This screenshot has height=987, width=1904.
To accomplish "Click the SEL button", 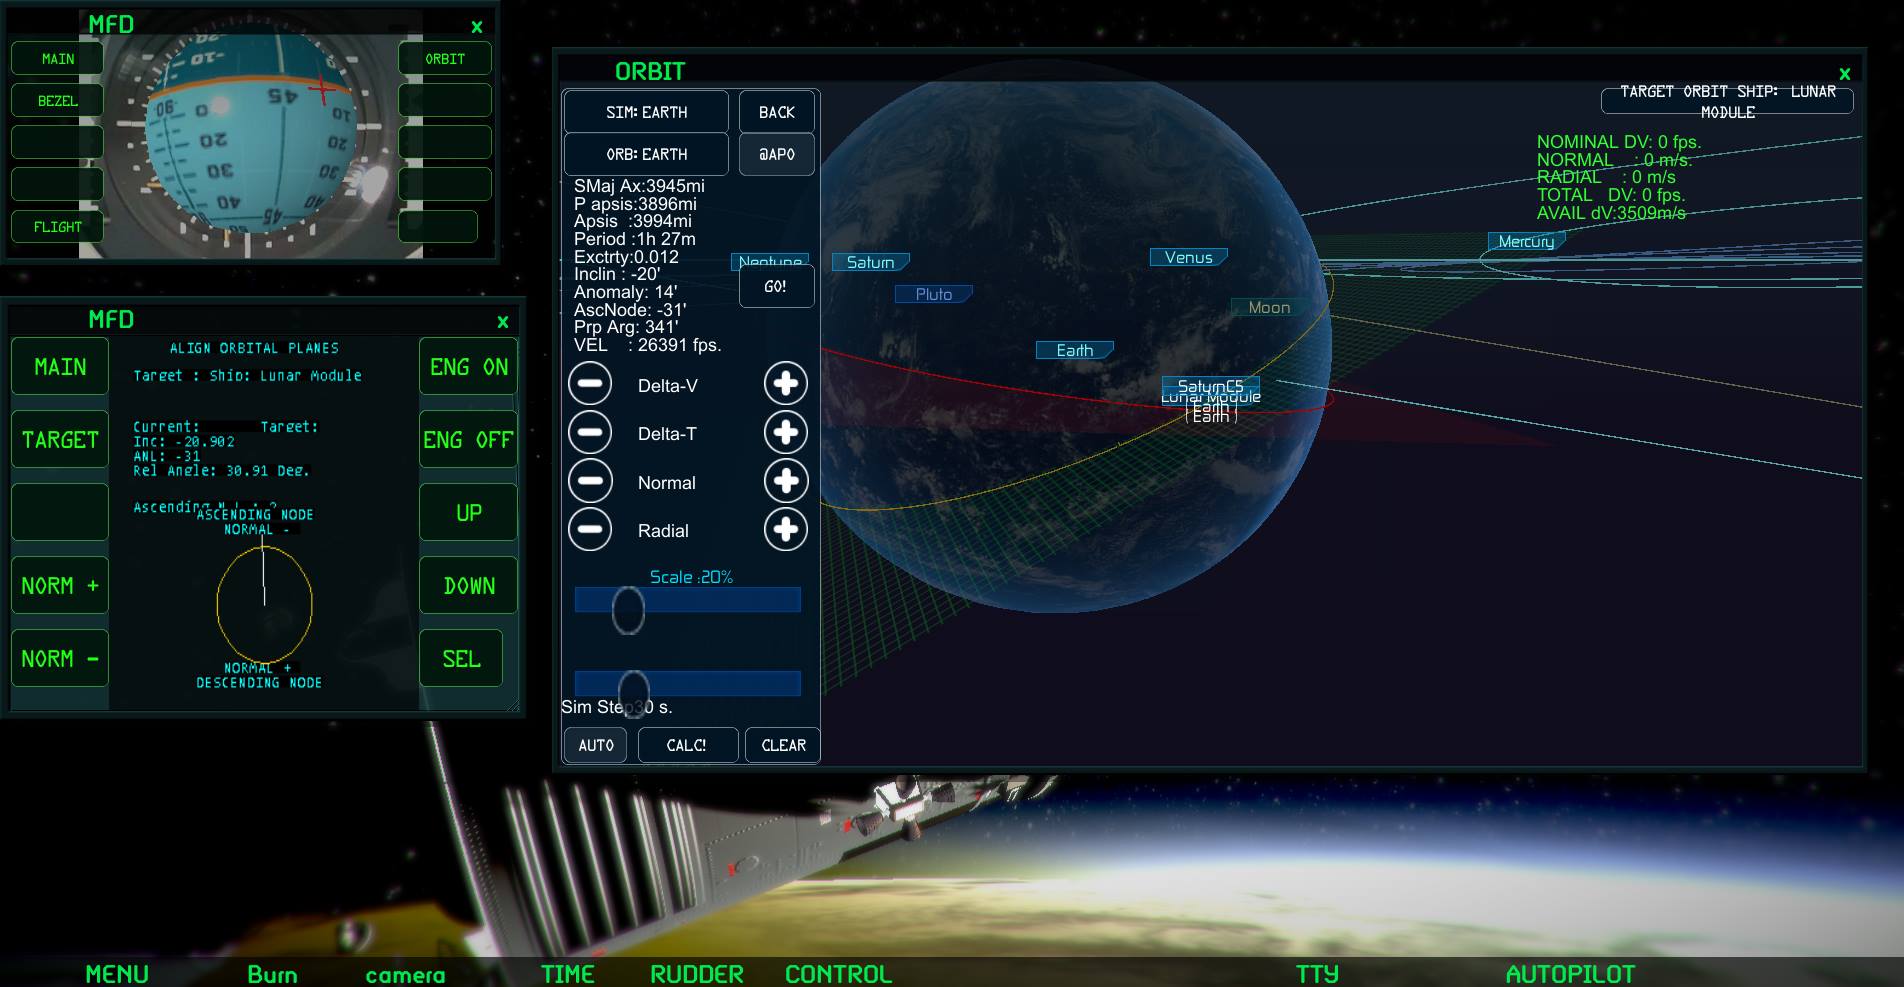I will click(x=461, y=659).
